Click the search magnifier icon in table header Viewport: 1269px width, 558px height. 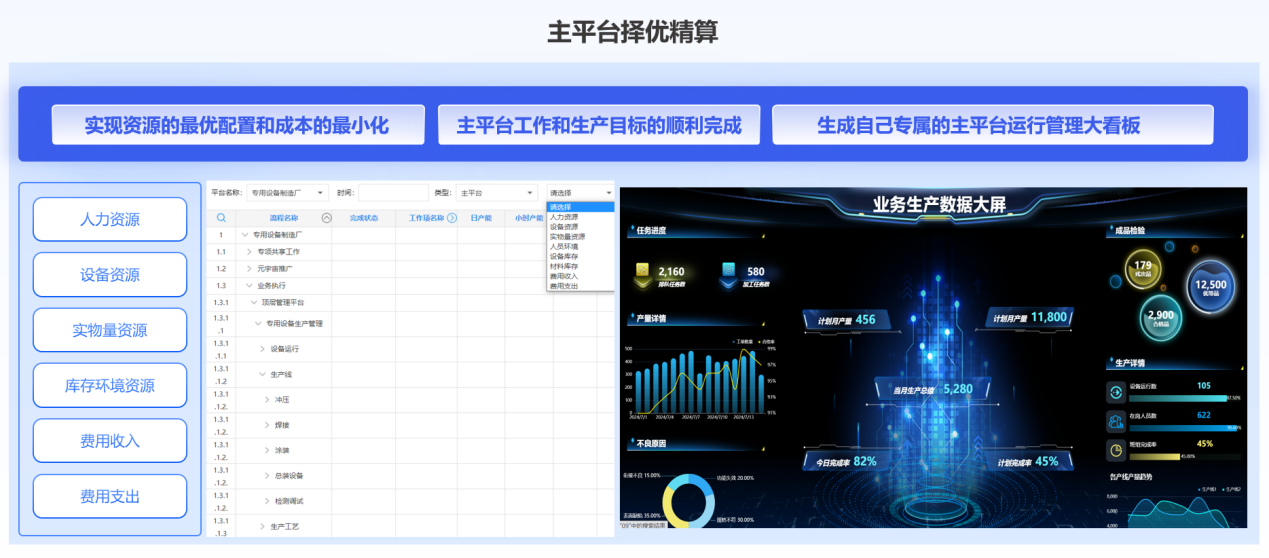pyautogui.click(x=221, y=217)
